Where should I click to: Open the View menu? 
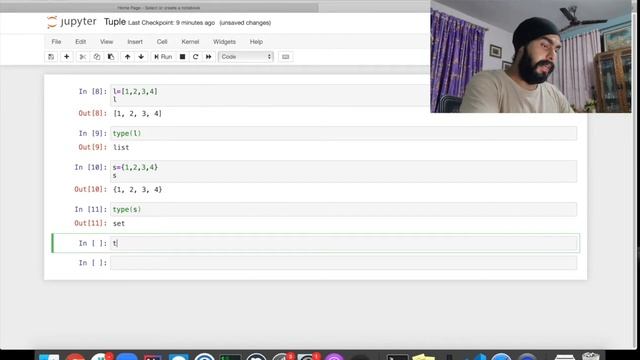107,42
